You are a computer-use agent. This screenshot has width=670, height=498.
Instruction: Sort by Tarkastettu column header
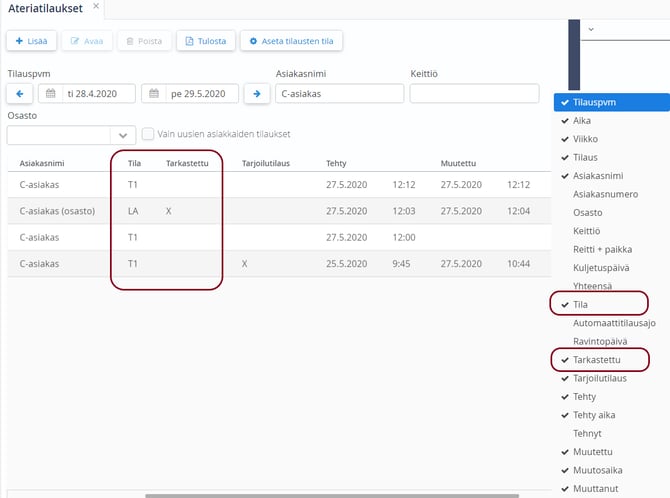(x=187, y=163)
